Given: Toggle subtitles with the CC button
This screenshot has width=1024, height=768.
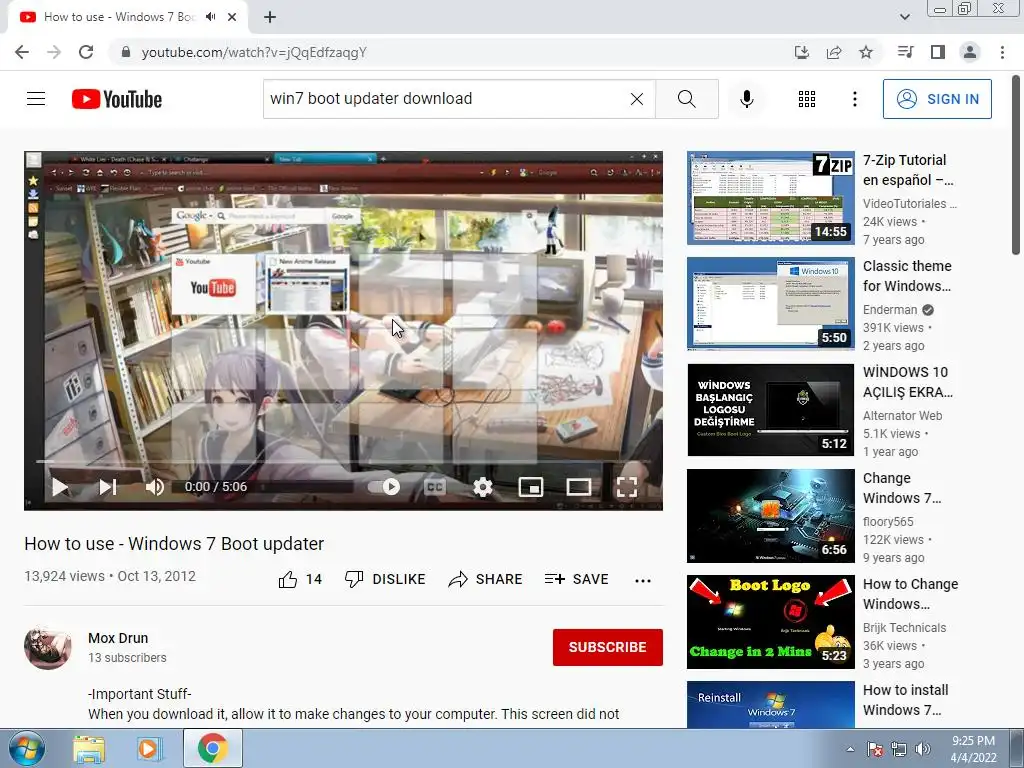Looking at the screenshot, I should click(434, 487).
